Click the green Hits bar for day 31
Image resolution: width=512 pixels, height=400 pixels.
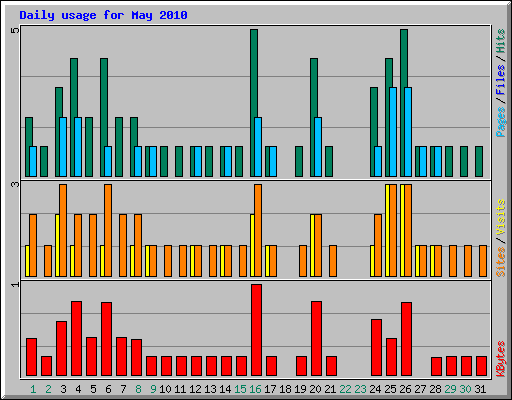(x=479, y=161)
